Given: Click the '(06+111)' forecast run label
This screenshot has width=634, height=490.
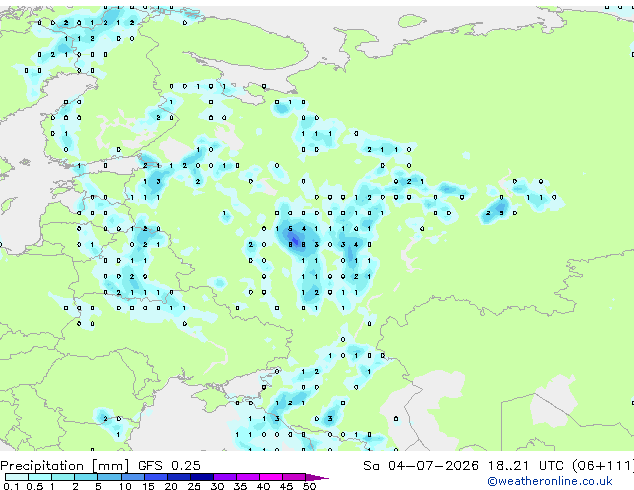Looking at the screenshot, I should tap(603, 466).
